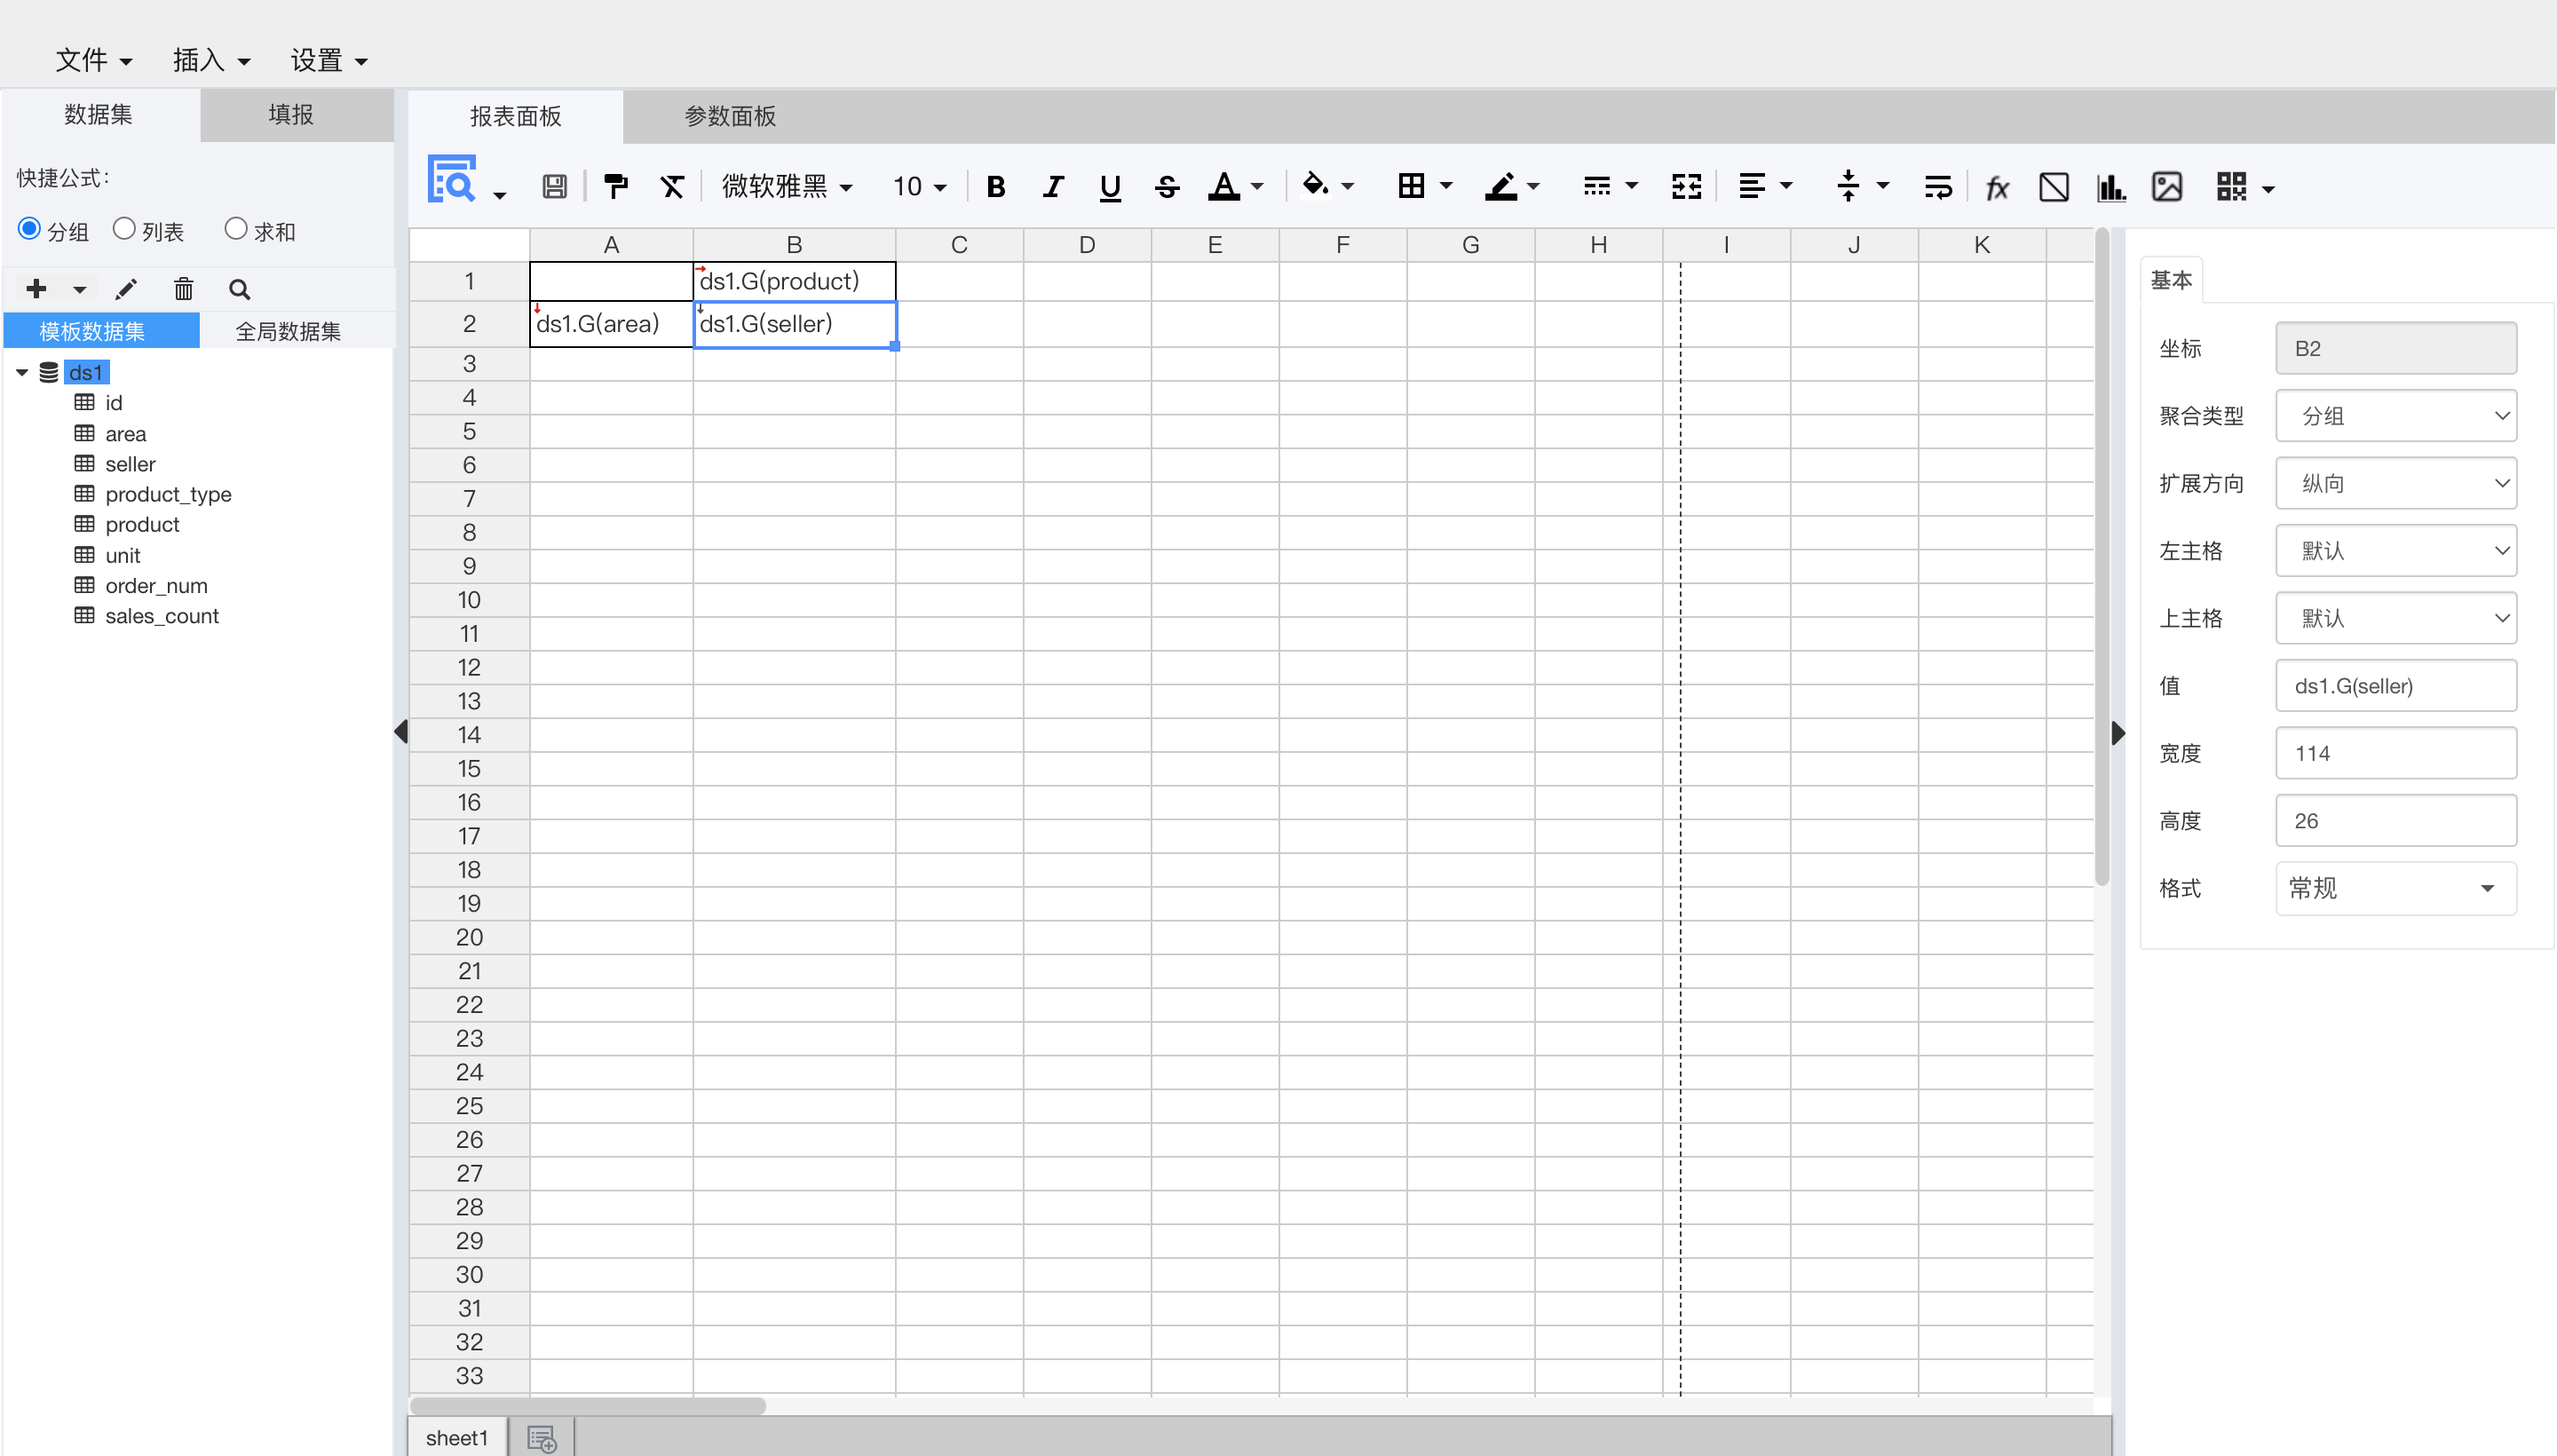Open the vertical alignment menu

(1862, 187)
